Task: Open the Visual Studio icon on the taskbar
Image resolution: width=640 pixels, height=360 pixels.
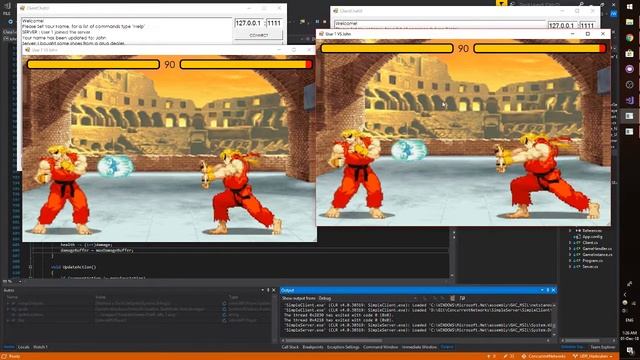Action: click(x=629, y=100)
